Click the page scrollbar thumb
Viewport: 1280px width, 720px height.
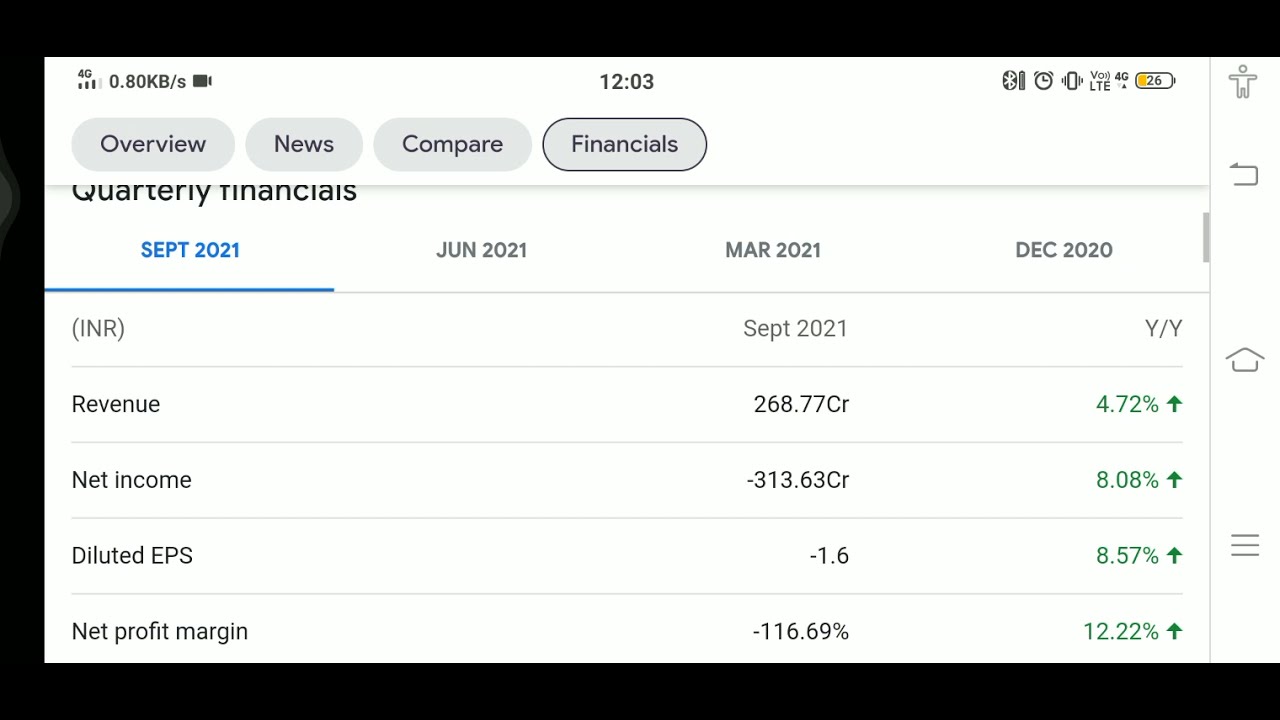[1206, 238]
